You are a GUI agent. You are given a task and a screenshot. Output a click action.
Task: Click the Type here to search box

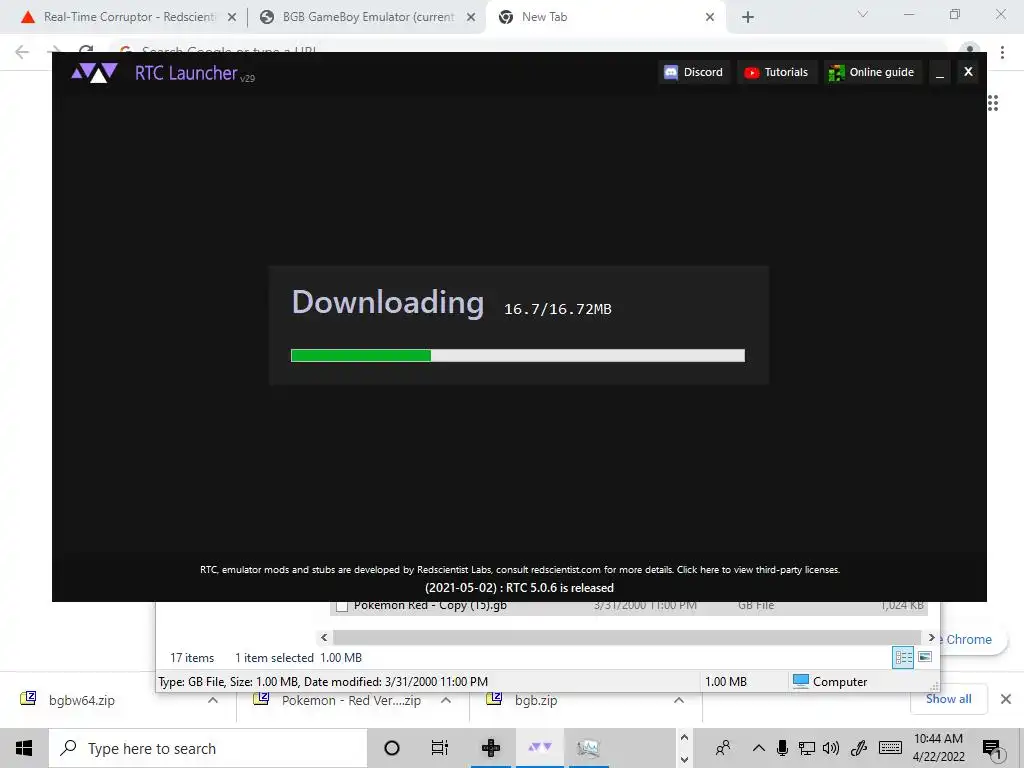point(208,748)
